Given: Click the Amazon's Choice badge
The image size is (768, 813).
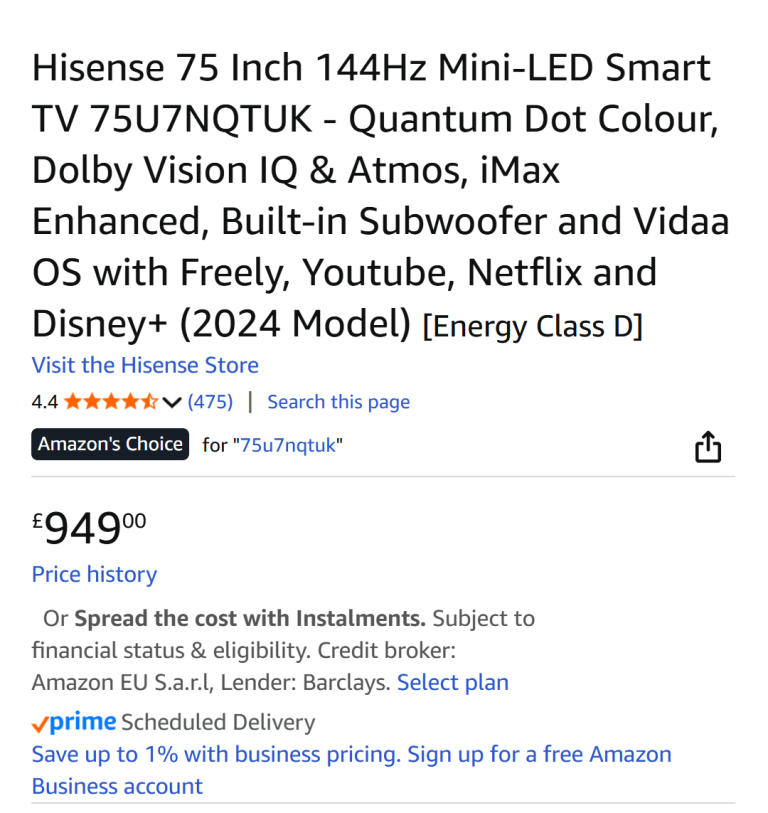Looking at the screenshot, I should [110, 444].
